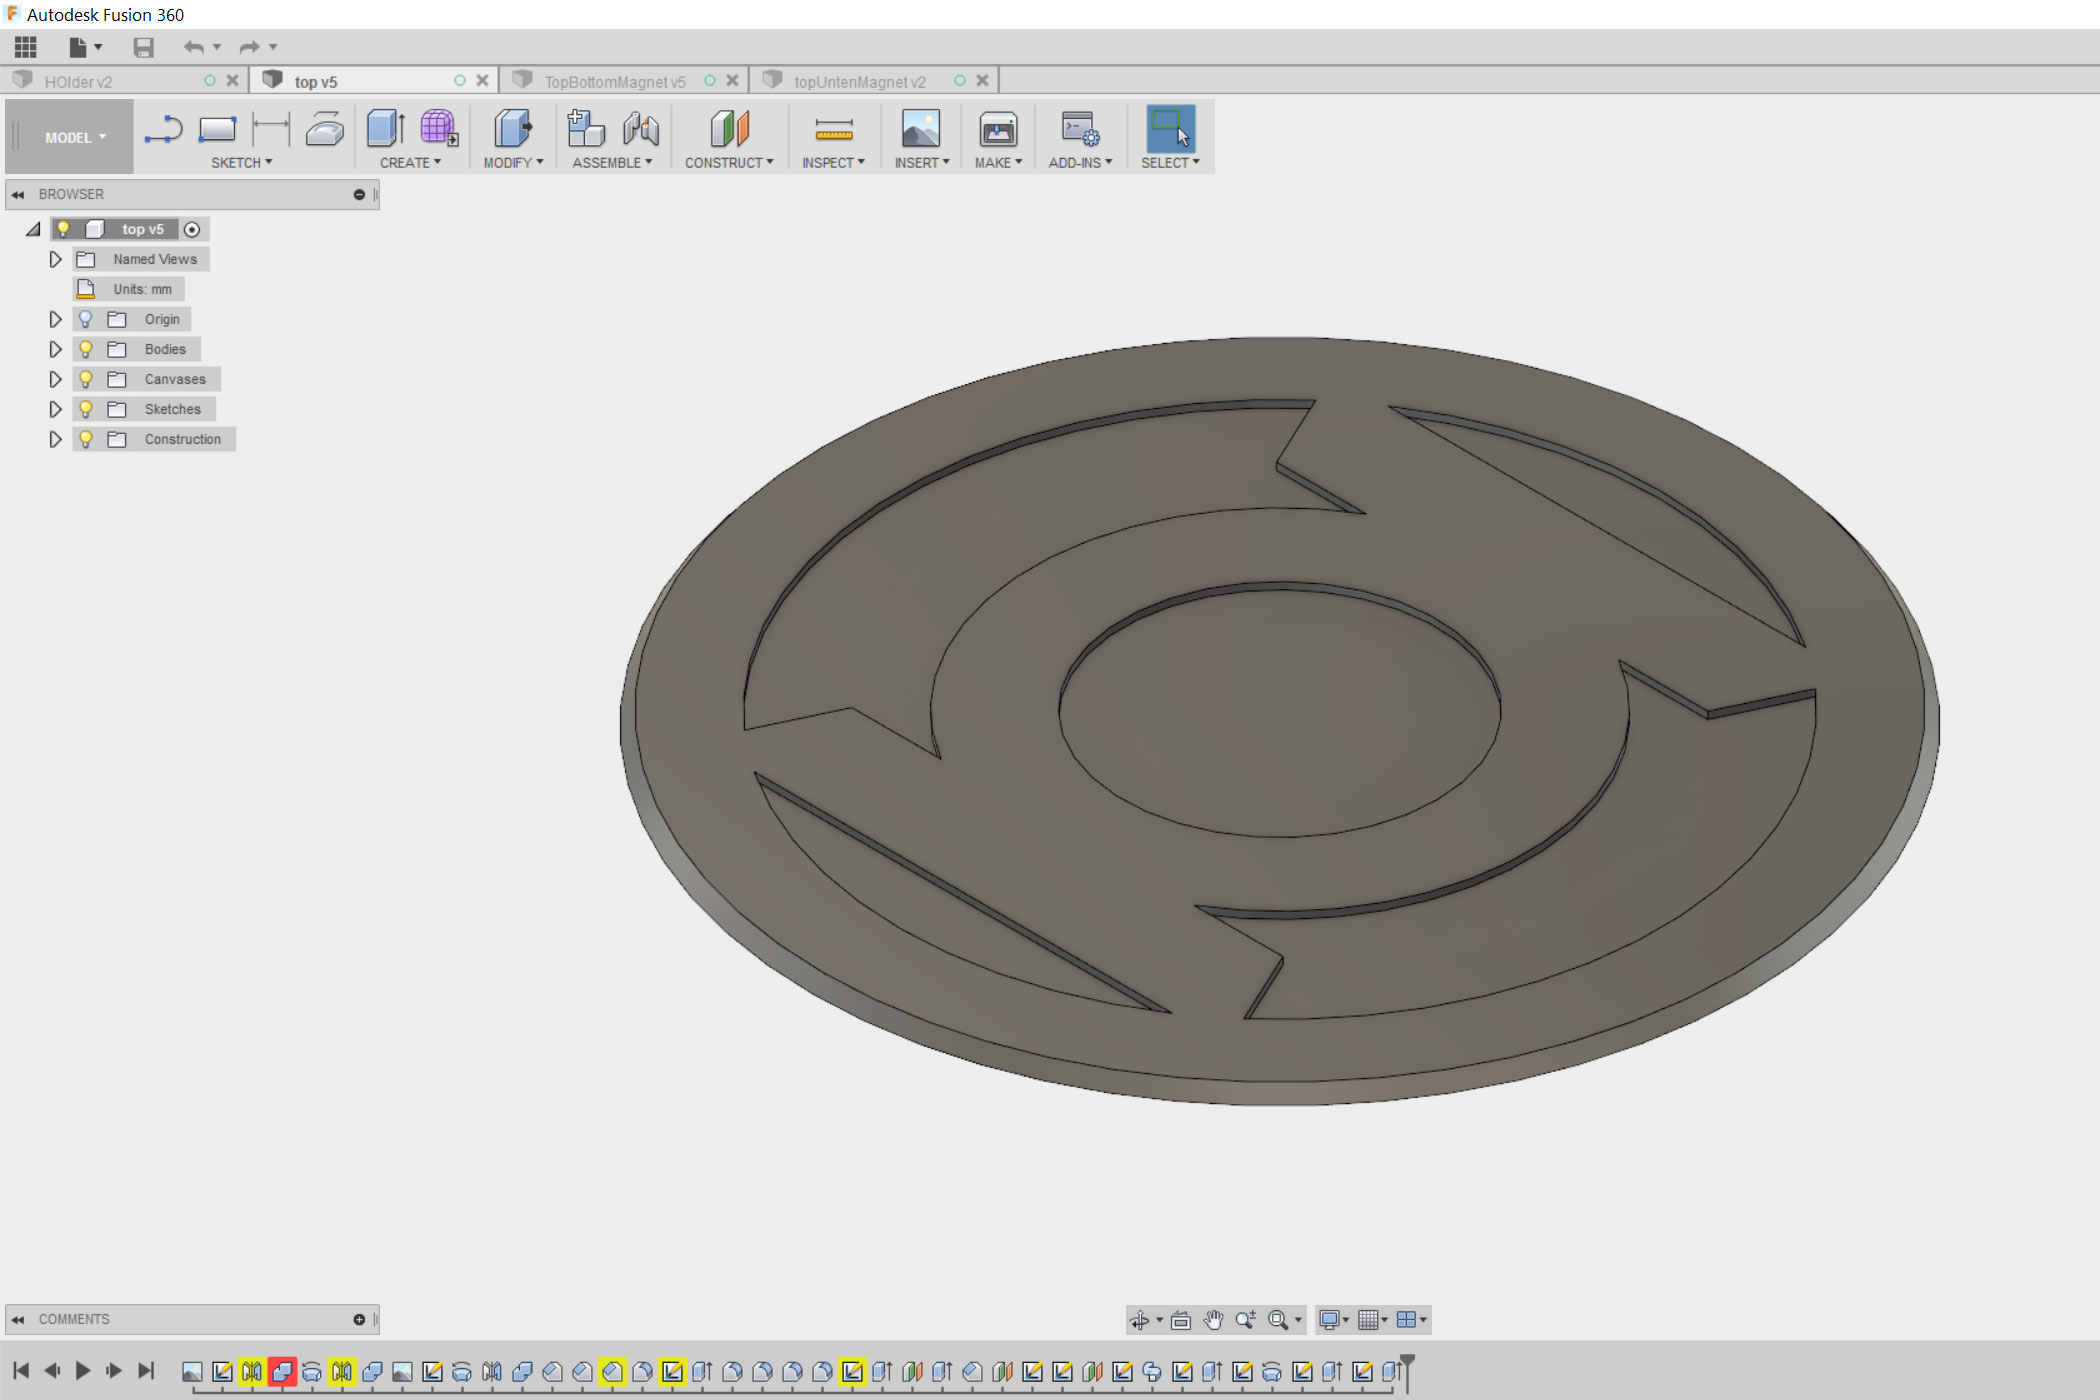Open the MODIFY menu label

point(512,163)
